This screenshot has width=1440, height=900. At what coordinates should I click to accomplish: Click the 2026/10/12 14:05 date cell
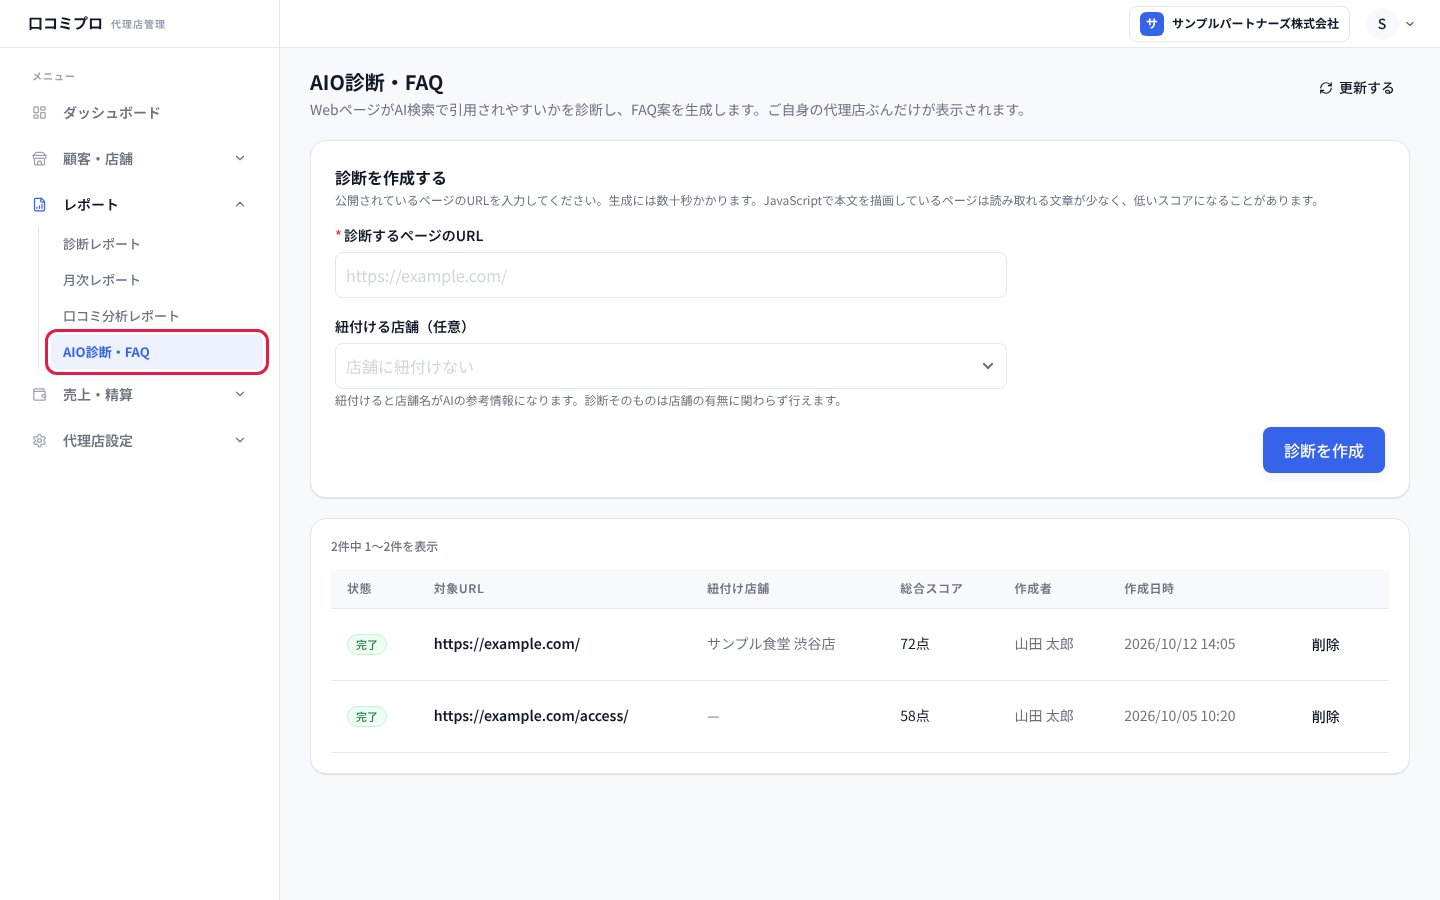coord(1180,644)
